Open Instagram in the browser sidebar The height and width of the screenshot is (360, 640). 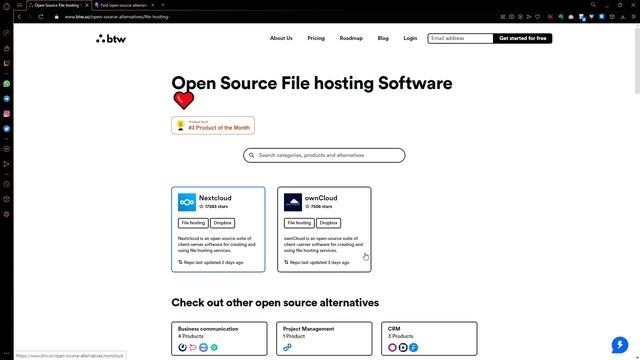point(7,114)
